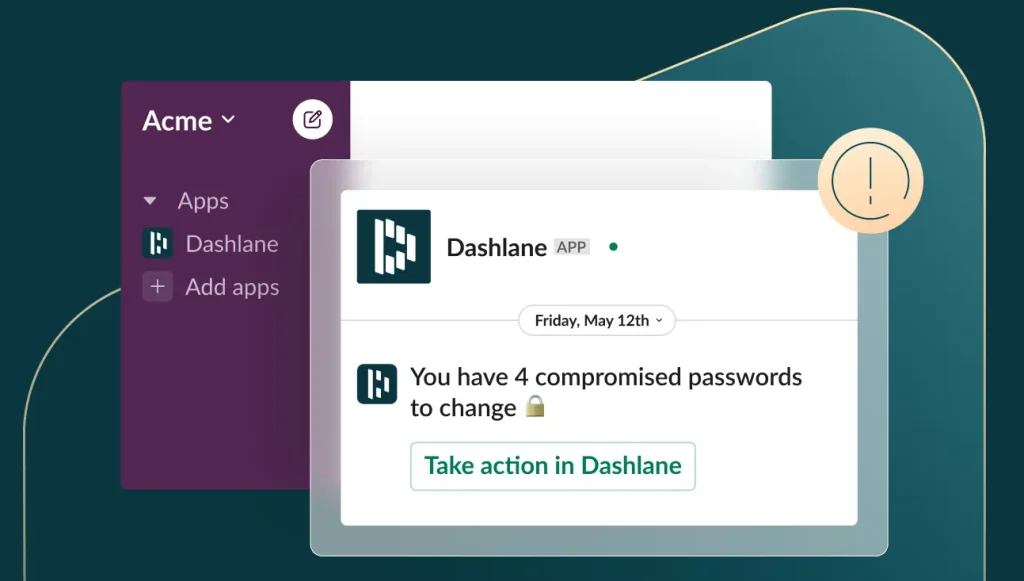
Task: Click the Dashlane app name in header
Action: pyautogui.click(x=496, y=247)
